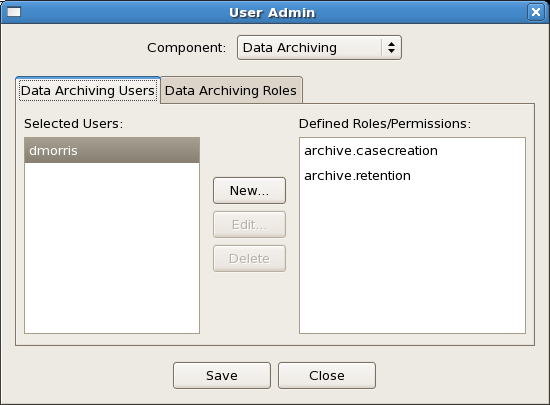
Task: Click the Component label
Action: point(187,47)
